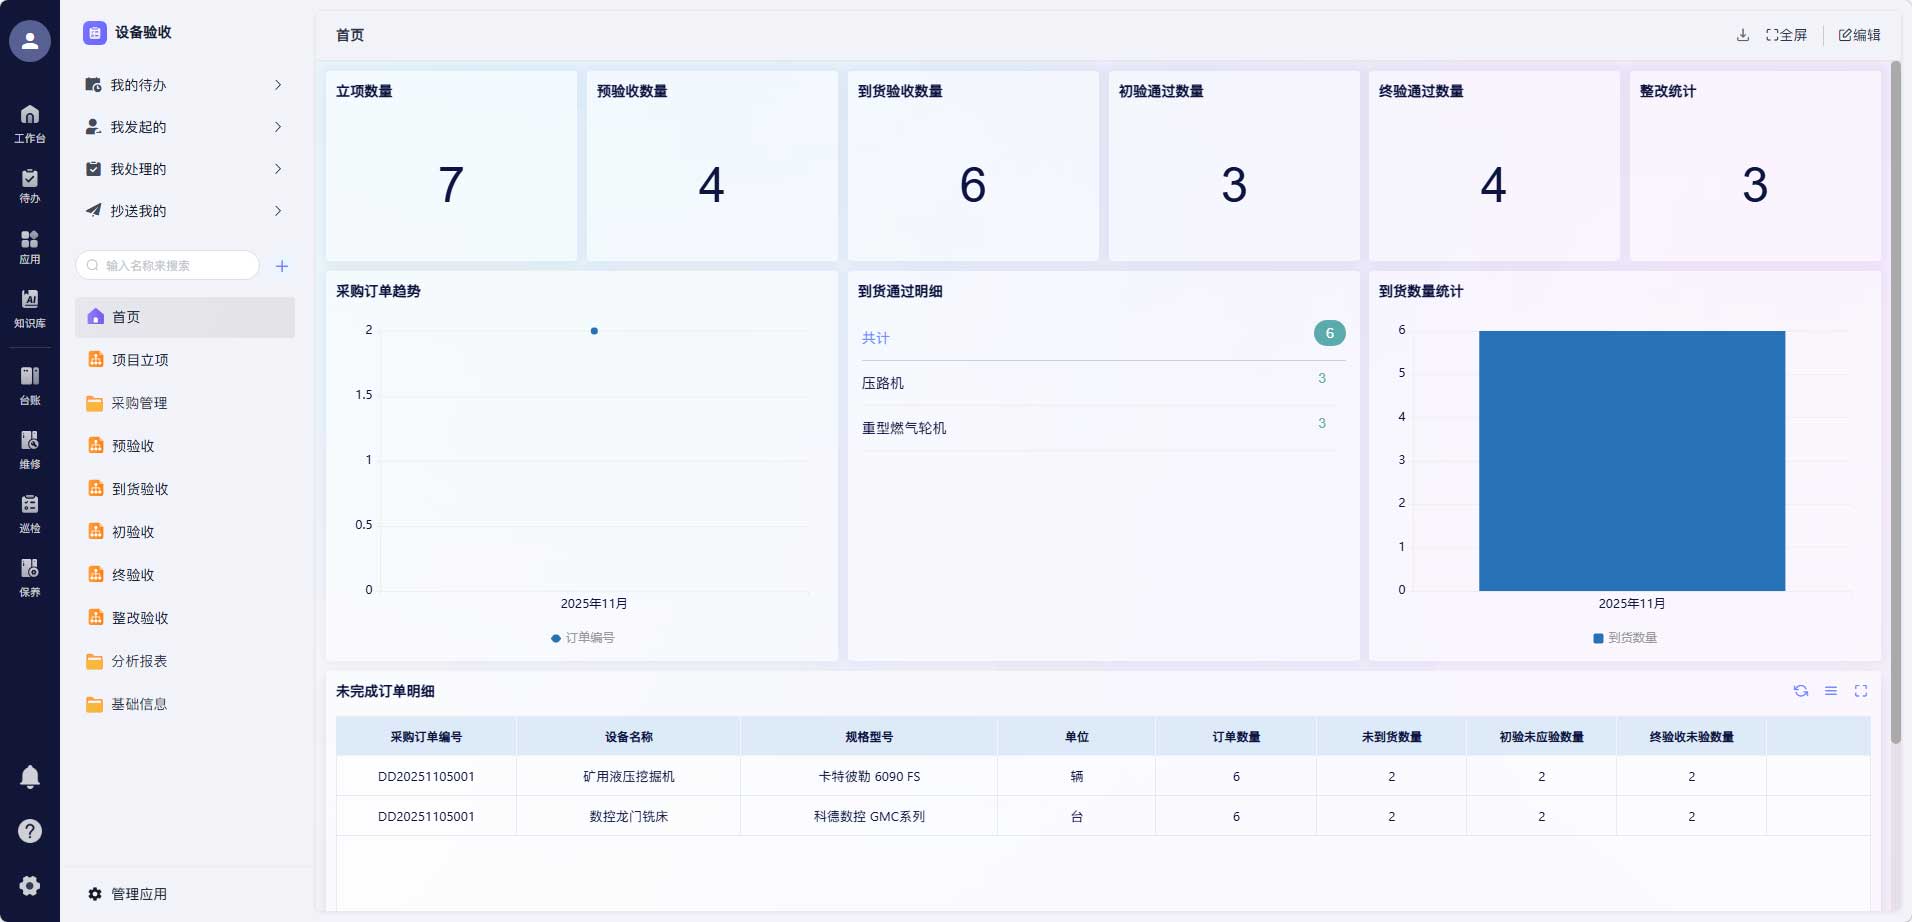This screenshot has width=1912, height=922.
Task: Refresh the unfinished orders table
Action: tap(1801, 691)
